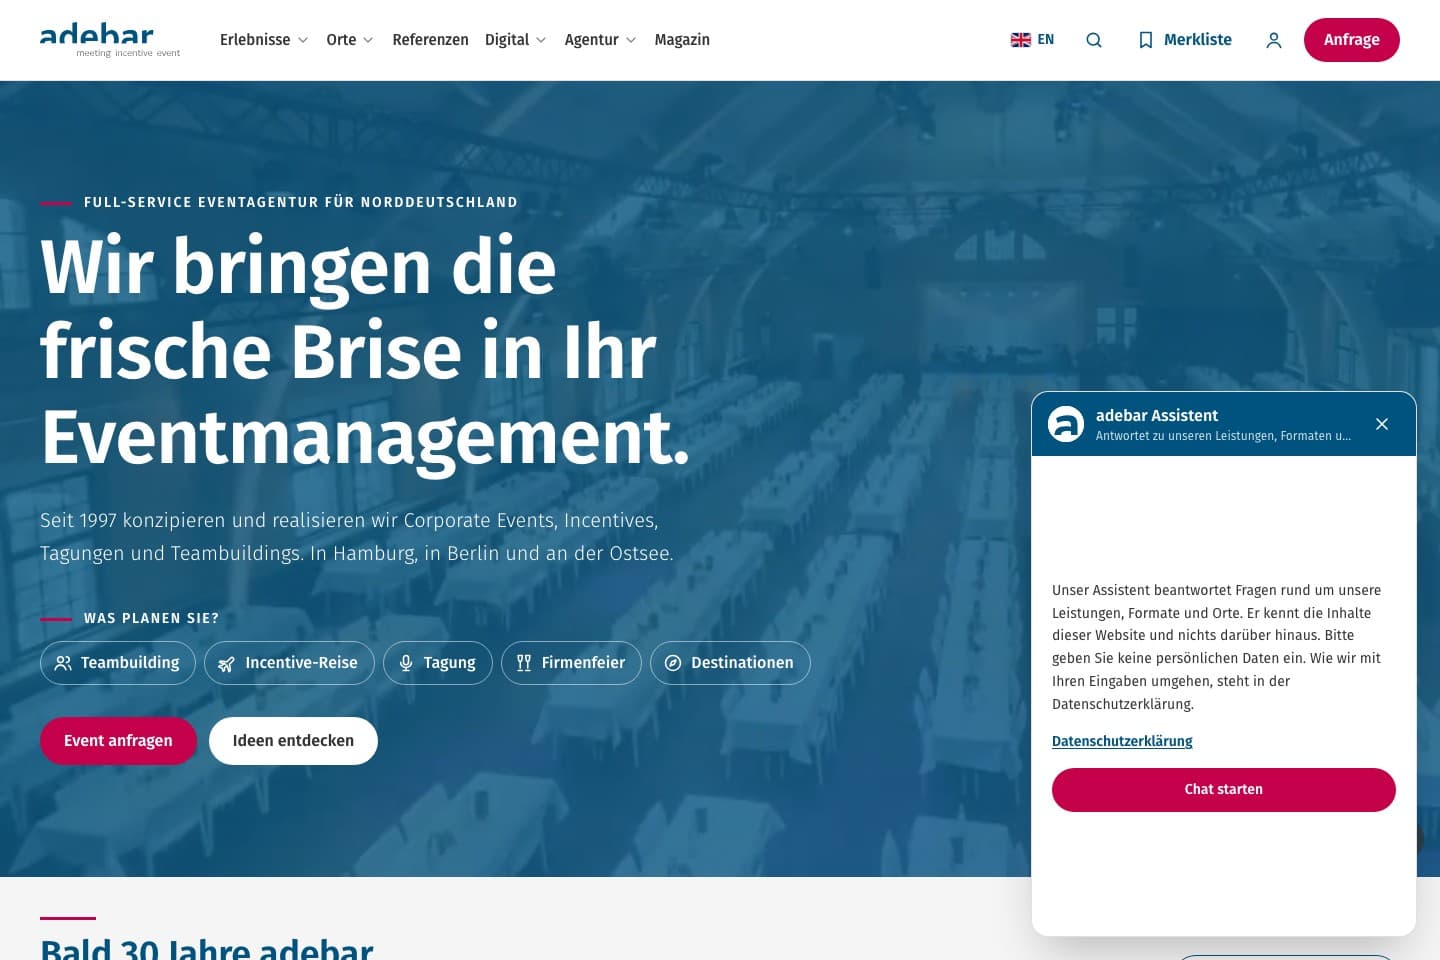
Task: Select the Teambuilding chip
Action: point(118,663)
